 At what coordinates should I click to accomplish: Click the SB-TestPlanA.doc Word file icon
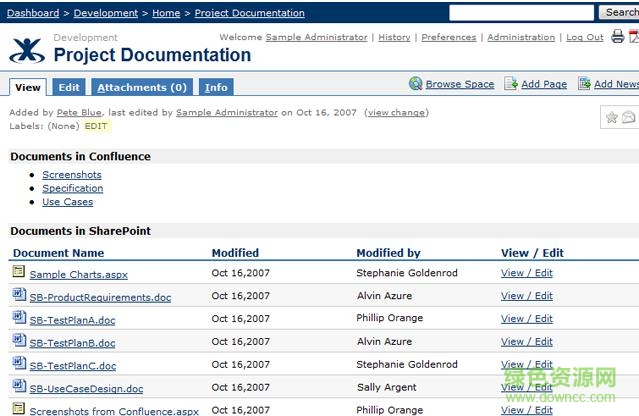coord(18,318)
